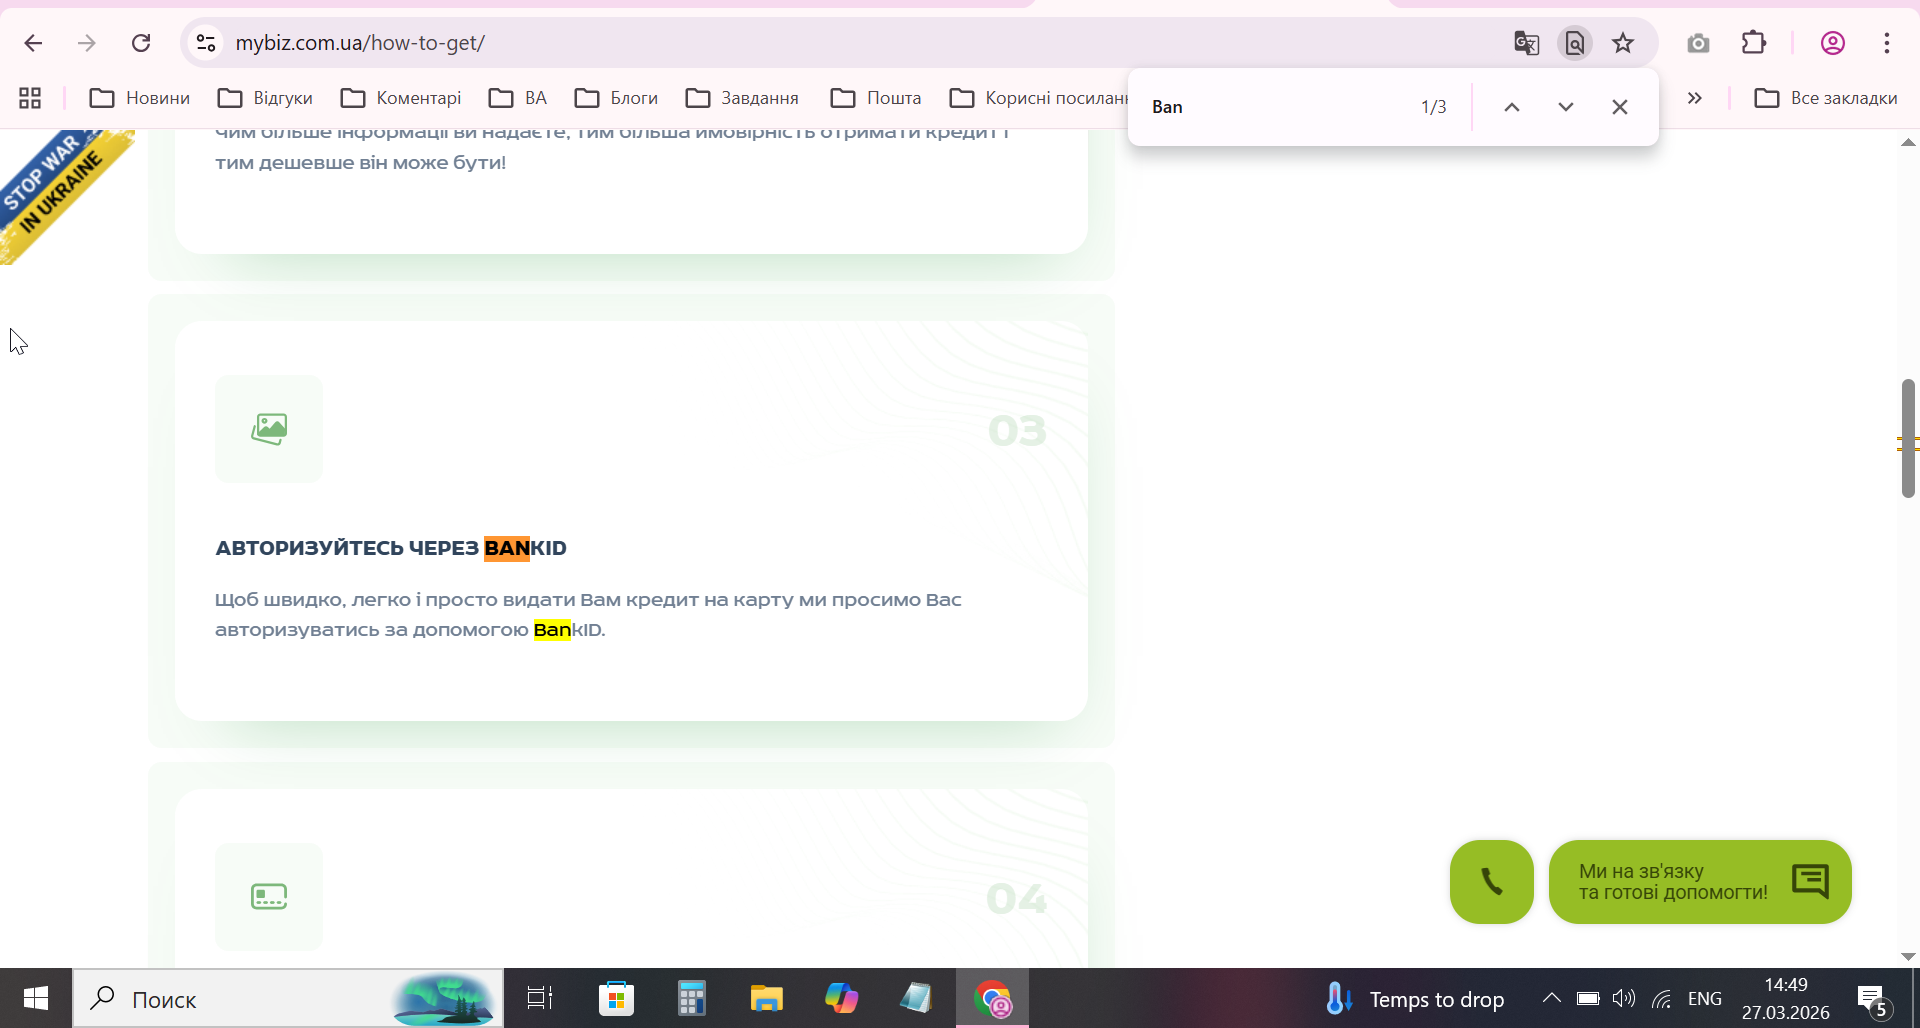Image resolution: width=1920 pixels, height=1028 pixels.
Task: Click the step 03 picture icon
Action: tap(269, 429)
